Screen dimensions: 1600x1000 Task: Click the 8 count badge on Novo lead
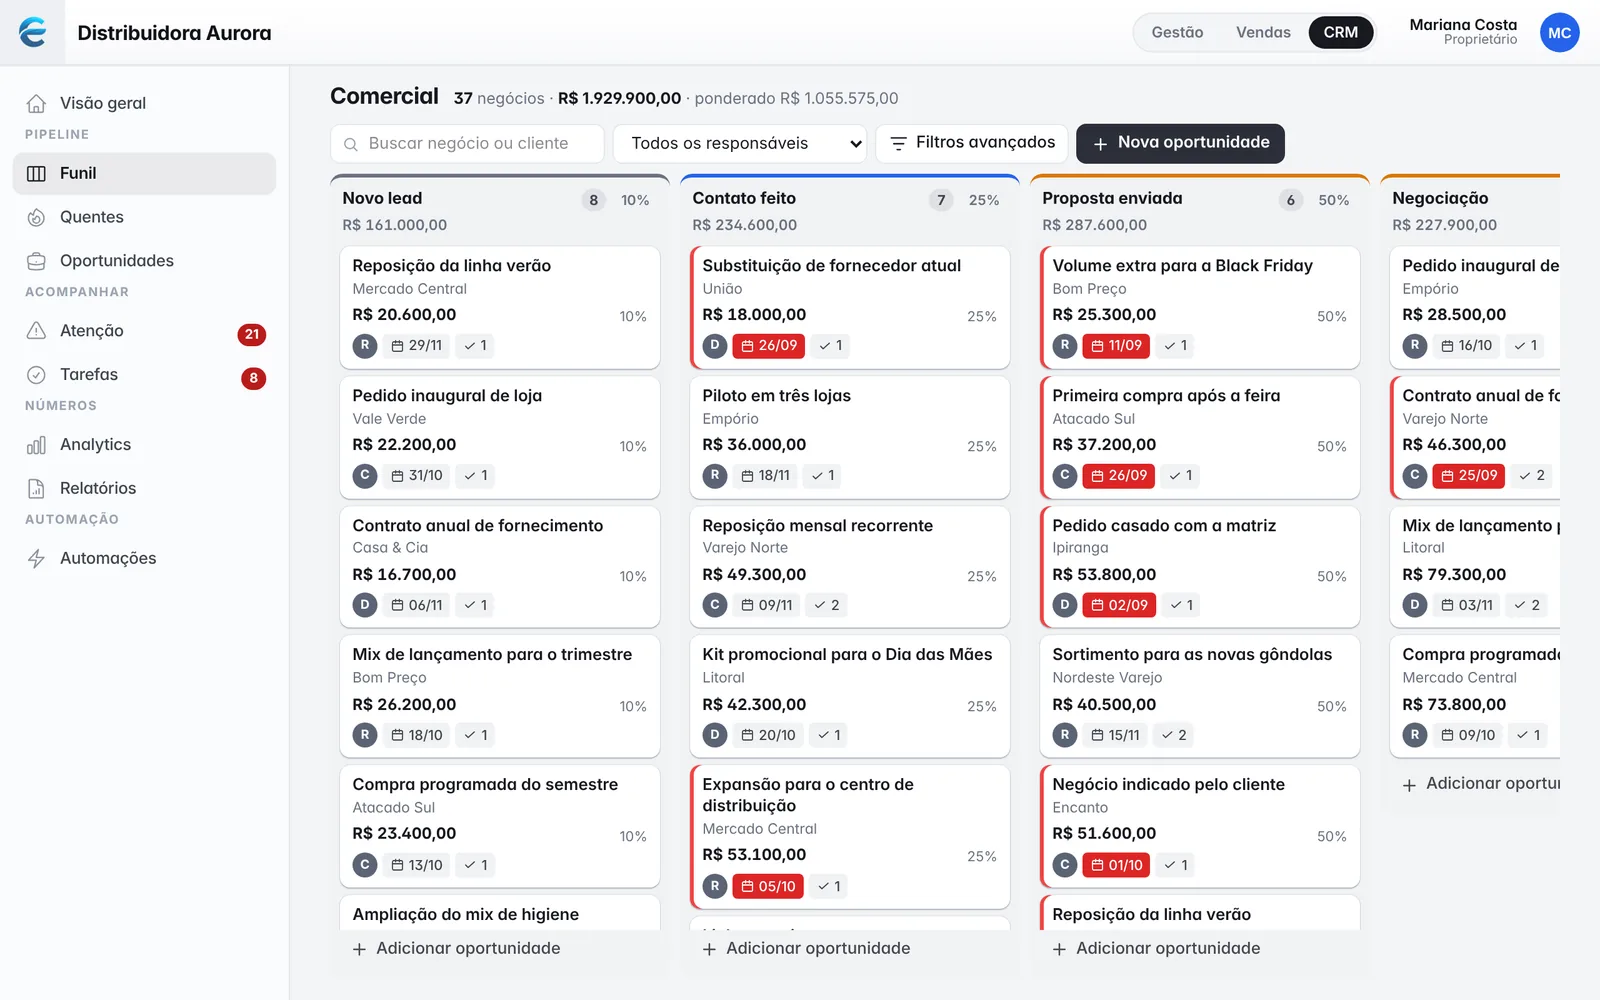coord(594,200)
